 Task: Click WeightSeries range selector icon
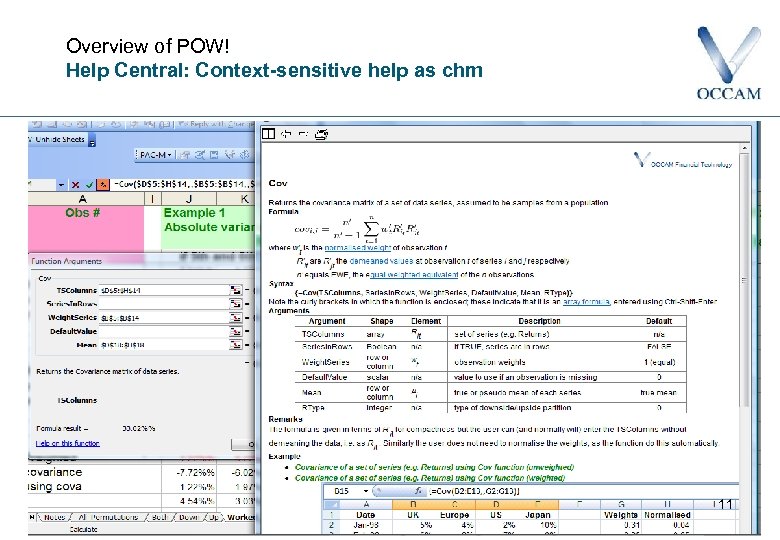pyautogui.click(x=236, y=318)
